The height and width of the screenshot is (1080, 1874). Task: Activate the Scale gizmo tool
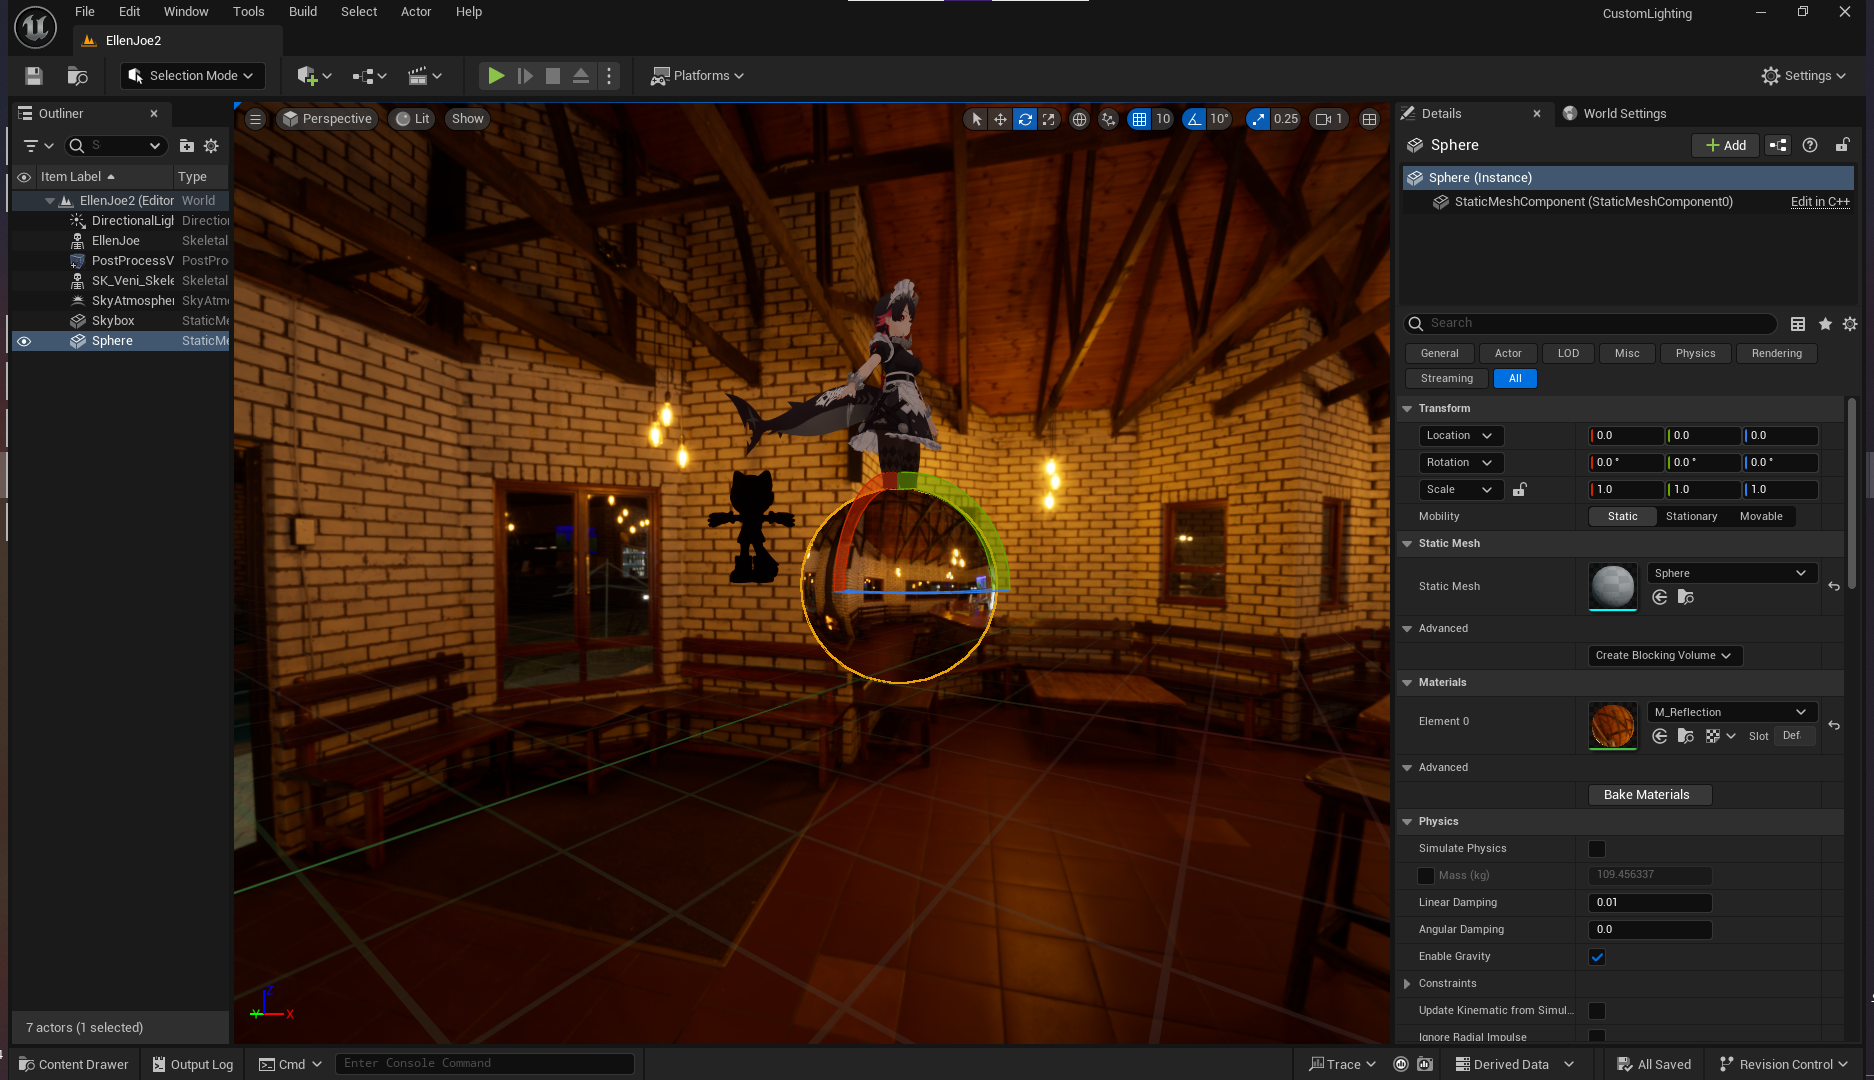(x=1048, y=119)
